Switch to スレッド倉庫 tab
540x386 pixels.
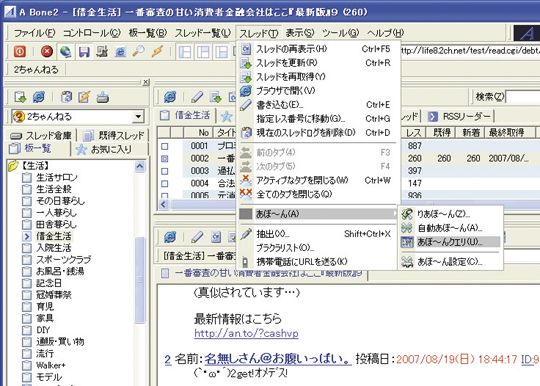tap(41, 135)
